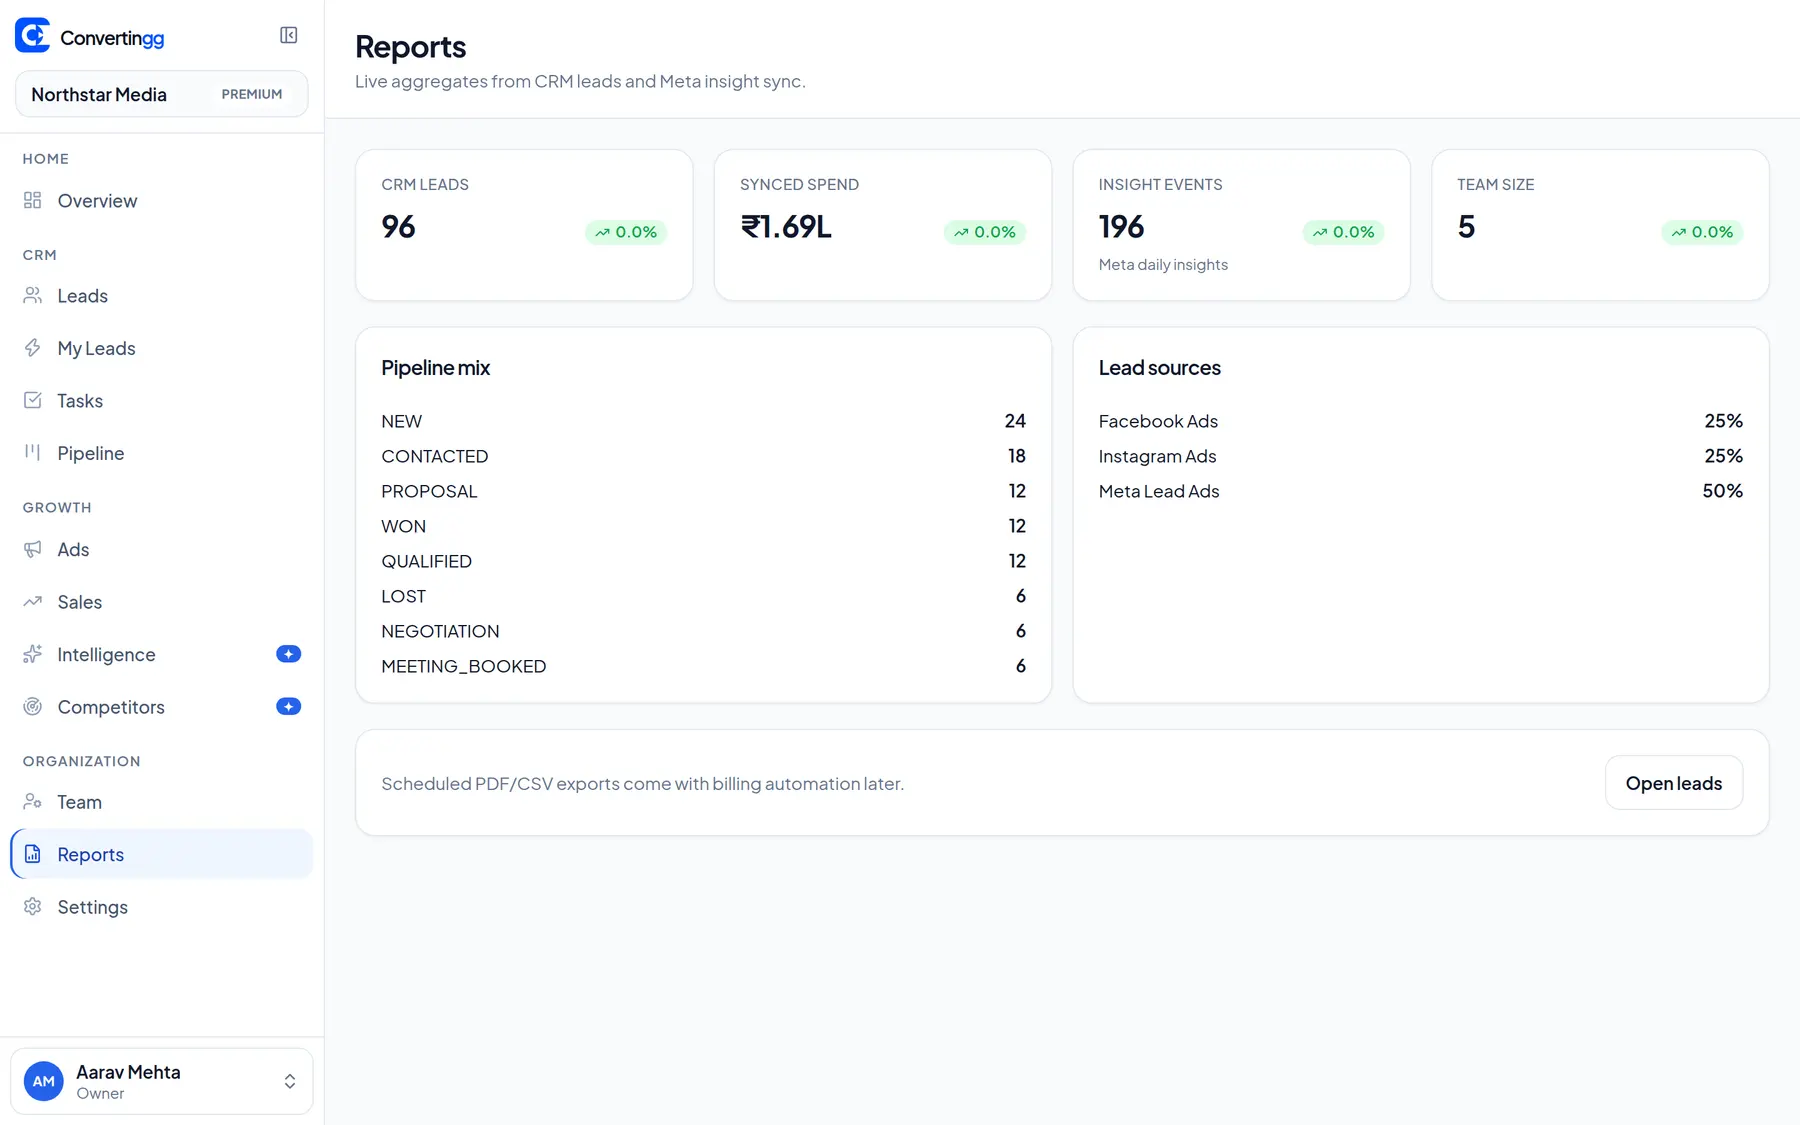1800x1125 pixels.
Task: Click the Competitors target icon
Action: [x=33, y=707]
